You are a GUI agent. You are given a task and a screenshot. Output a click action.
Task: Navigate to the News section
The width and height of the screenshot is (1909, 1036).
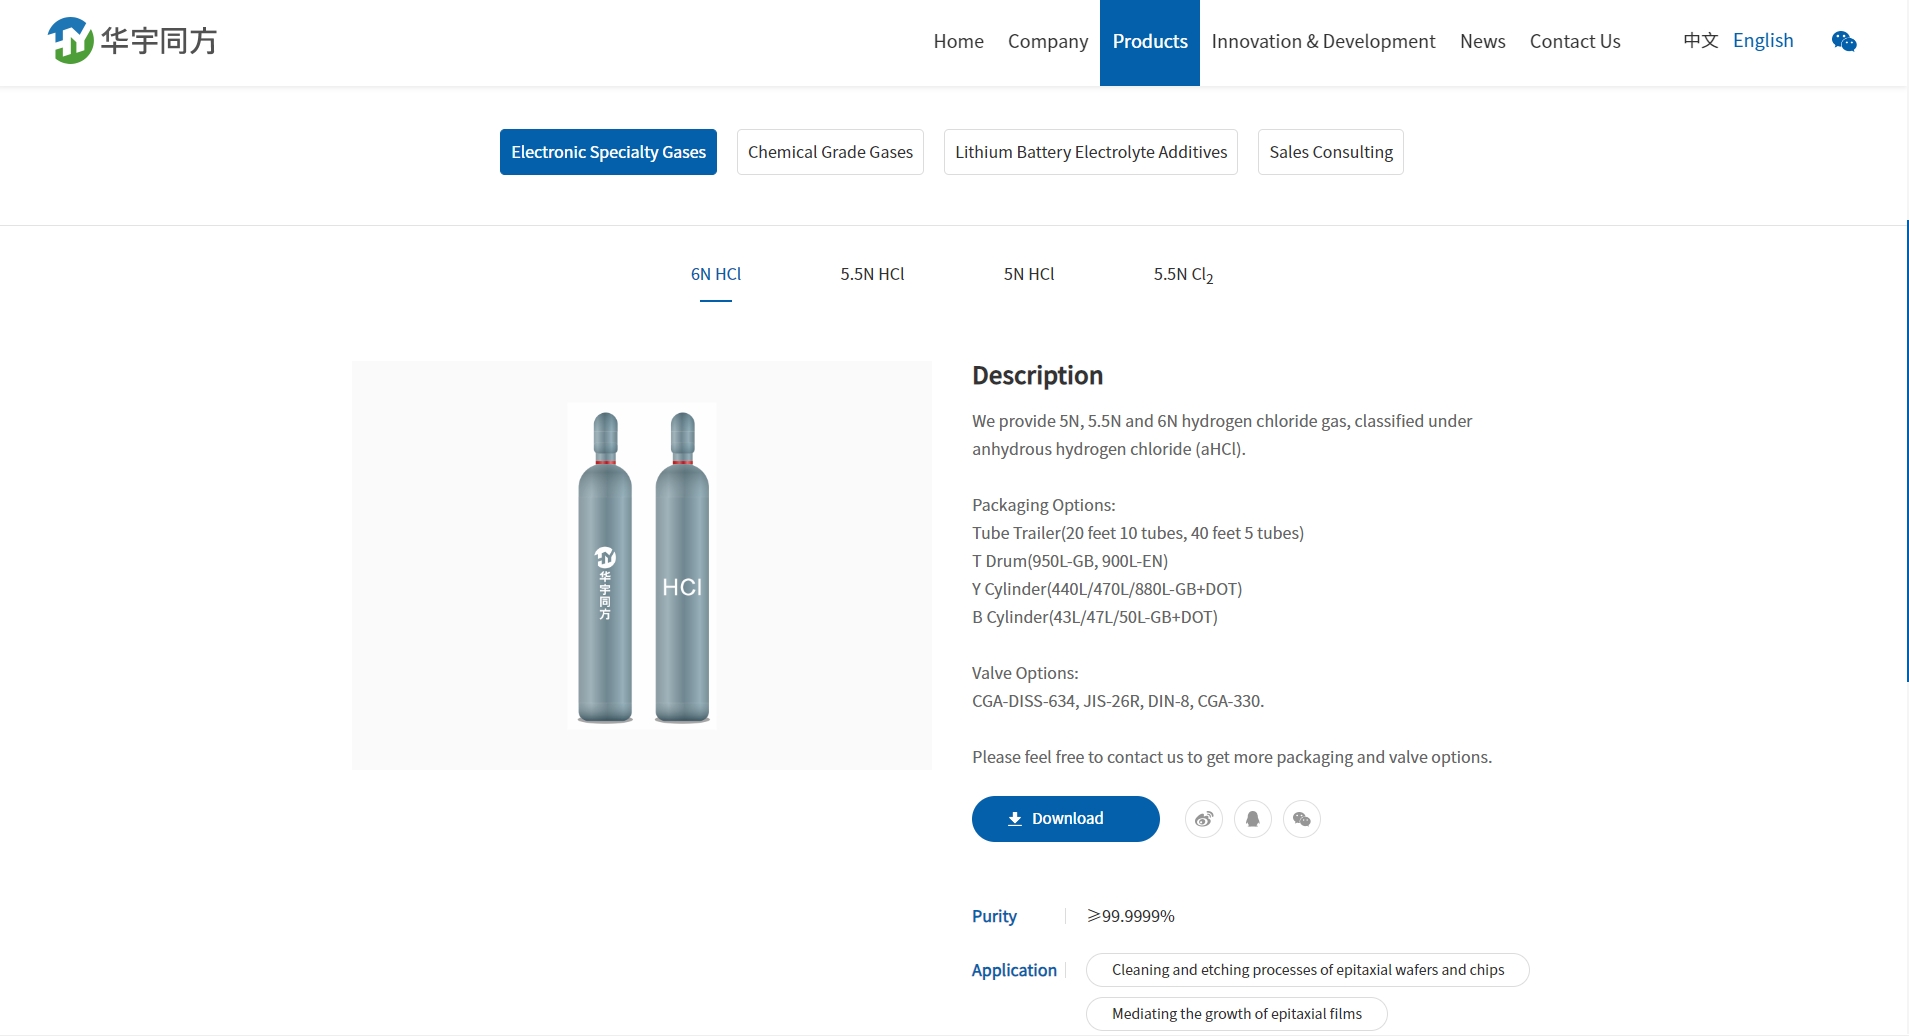1482,41
